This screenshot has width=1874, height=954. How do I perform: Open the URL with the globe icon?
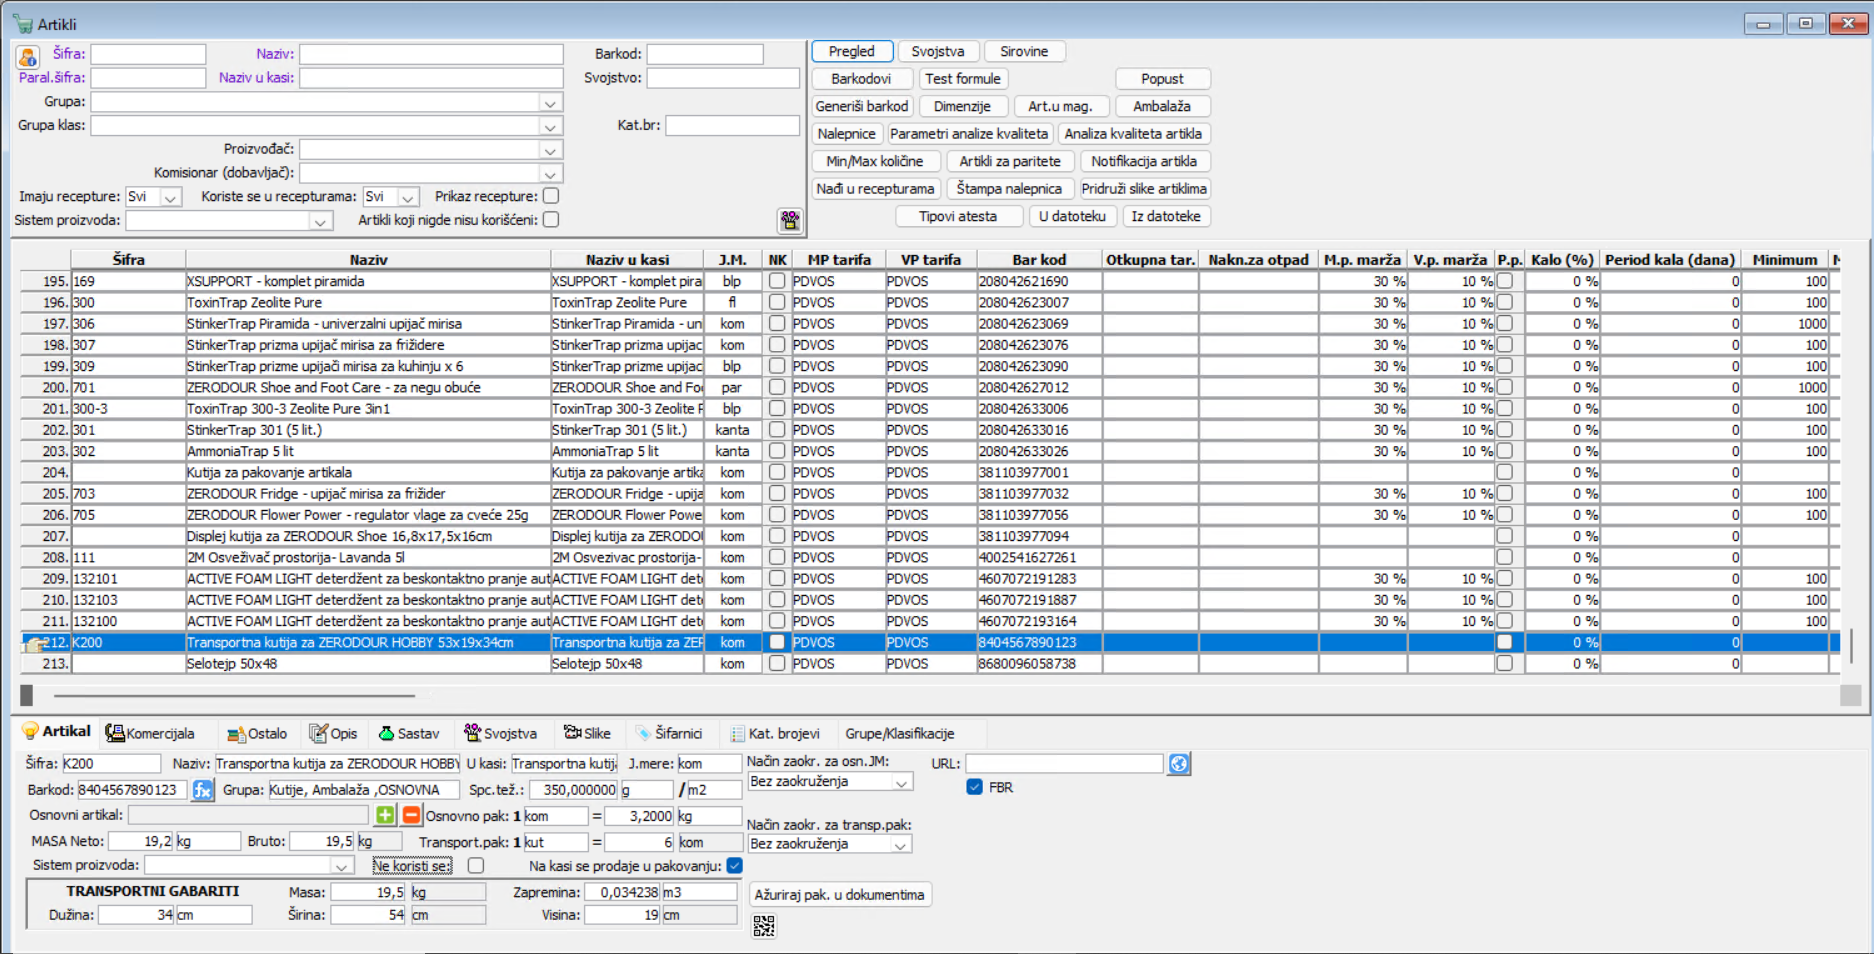(x=1180, y=764)
